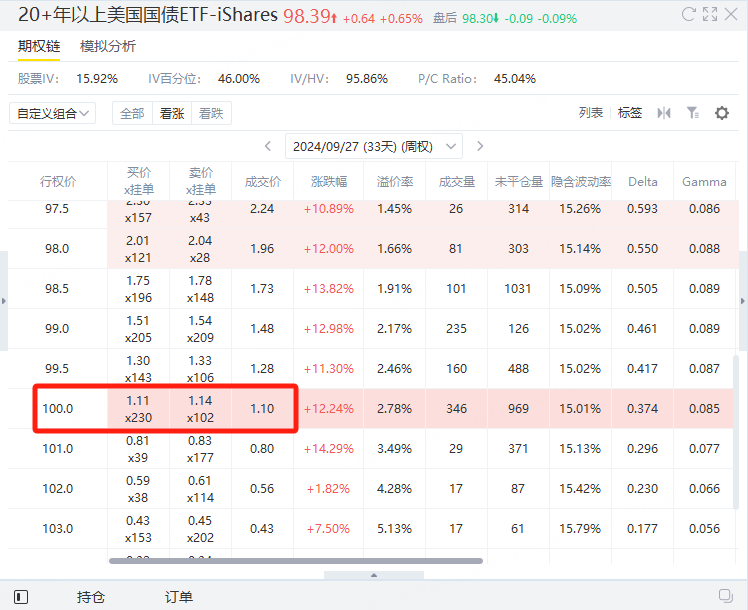Click the vertical table scrollbar
The height and width of the screenshot is (610, 748).
(x=736, y=432)
